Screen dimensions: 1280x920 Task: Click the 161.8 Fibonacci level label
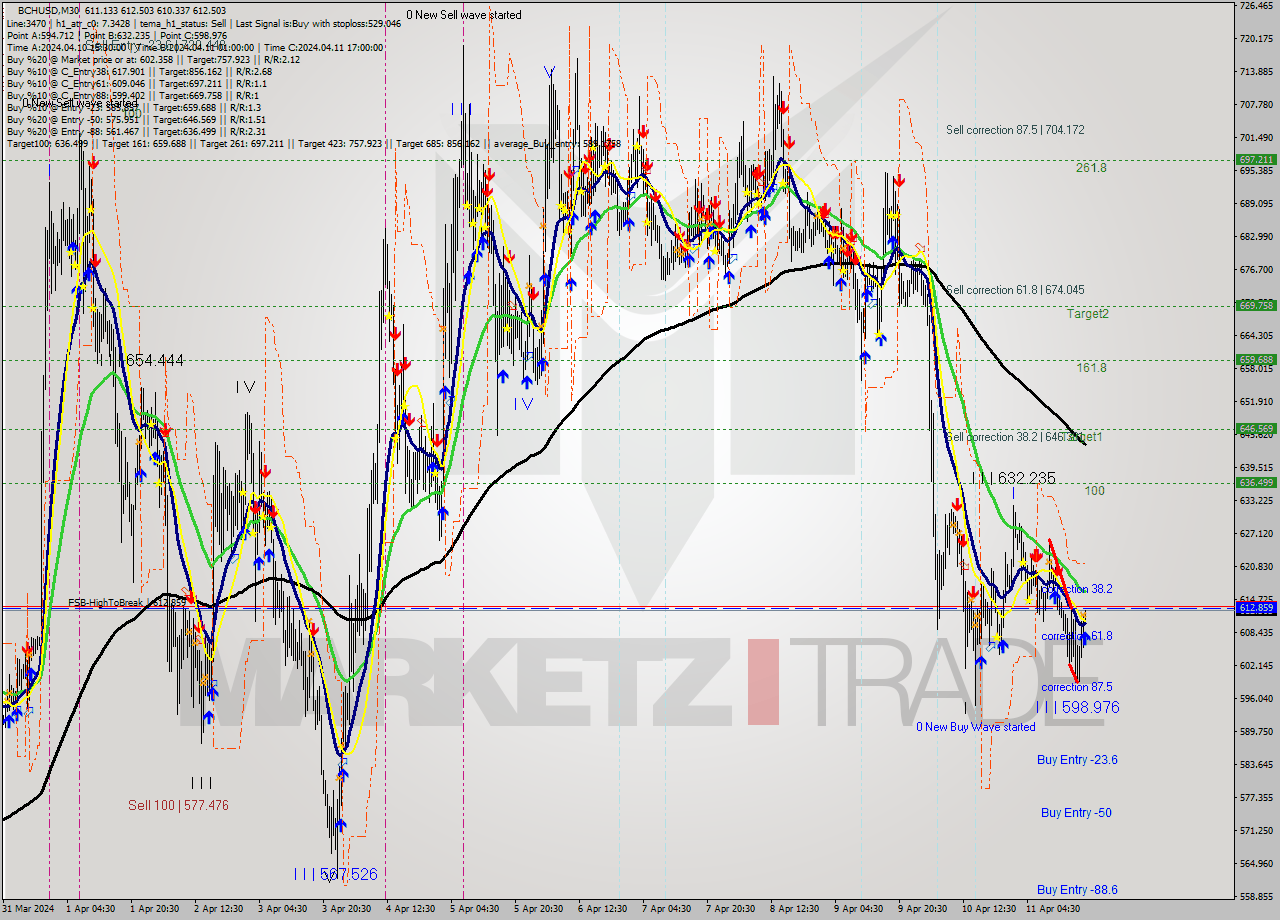pos(1091,368)
